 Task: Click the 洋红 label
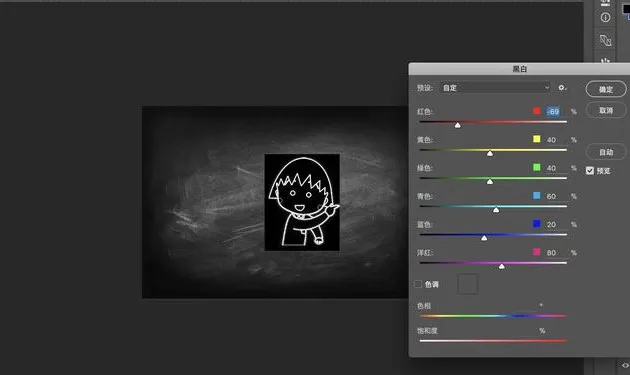(425, 252)
